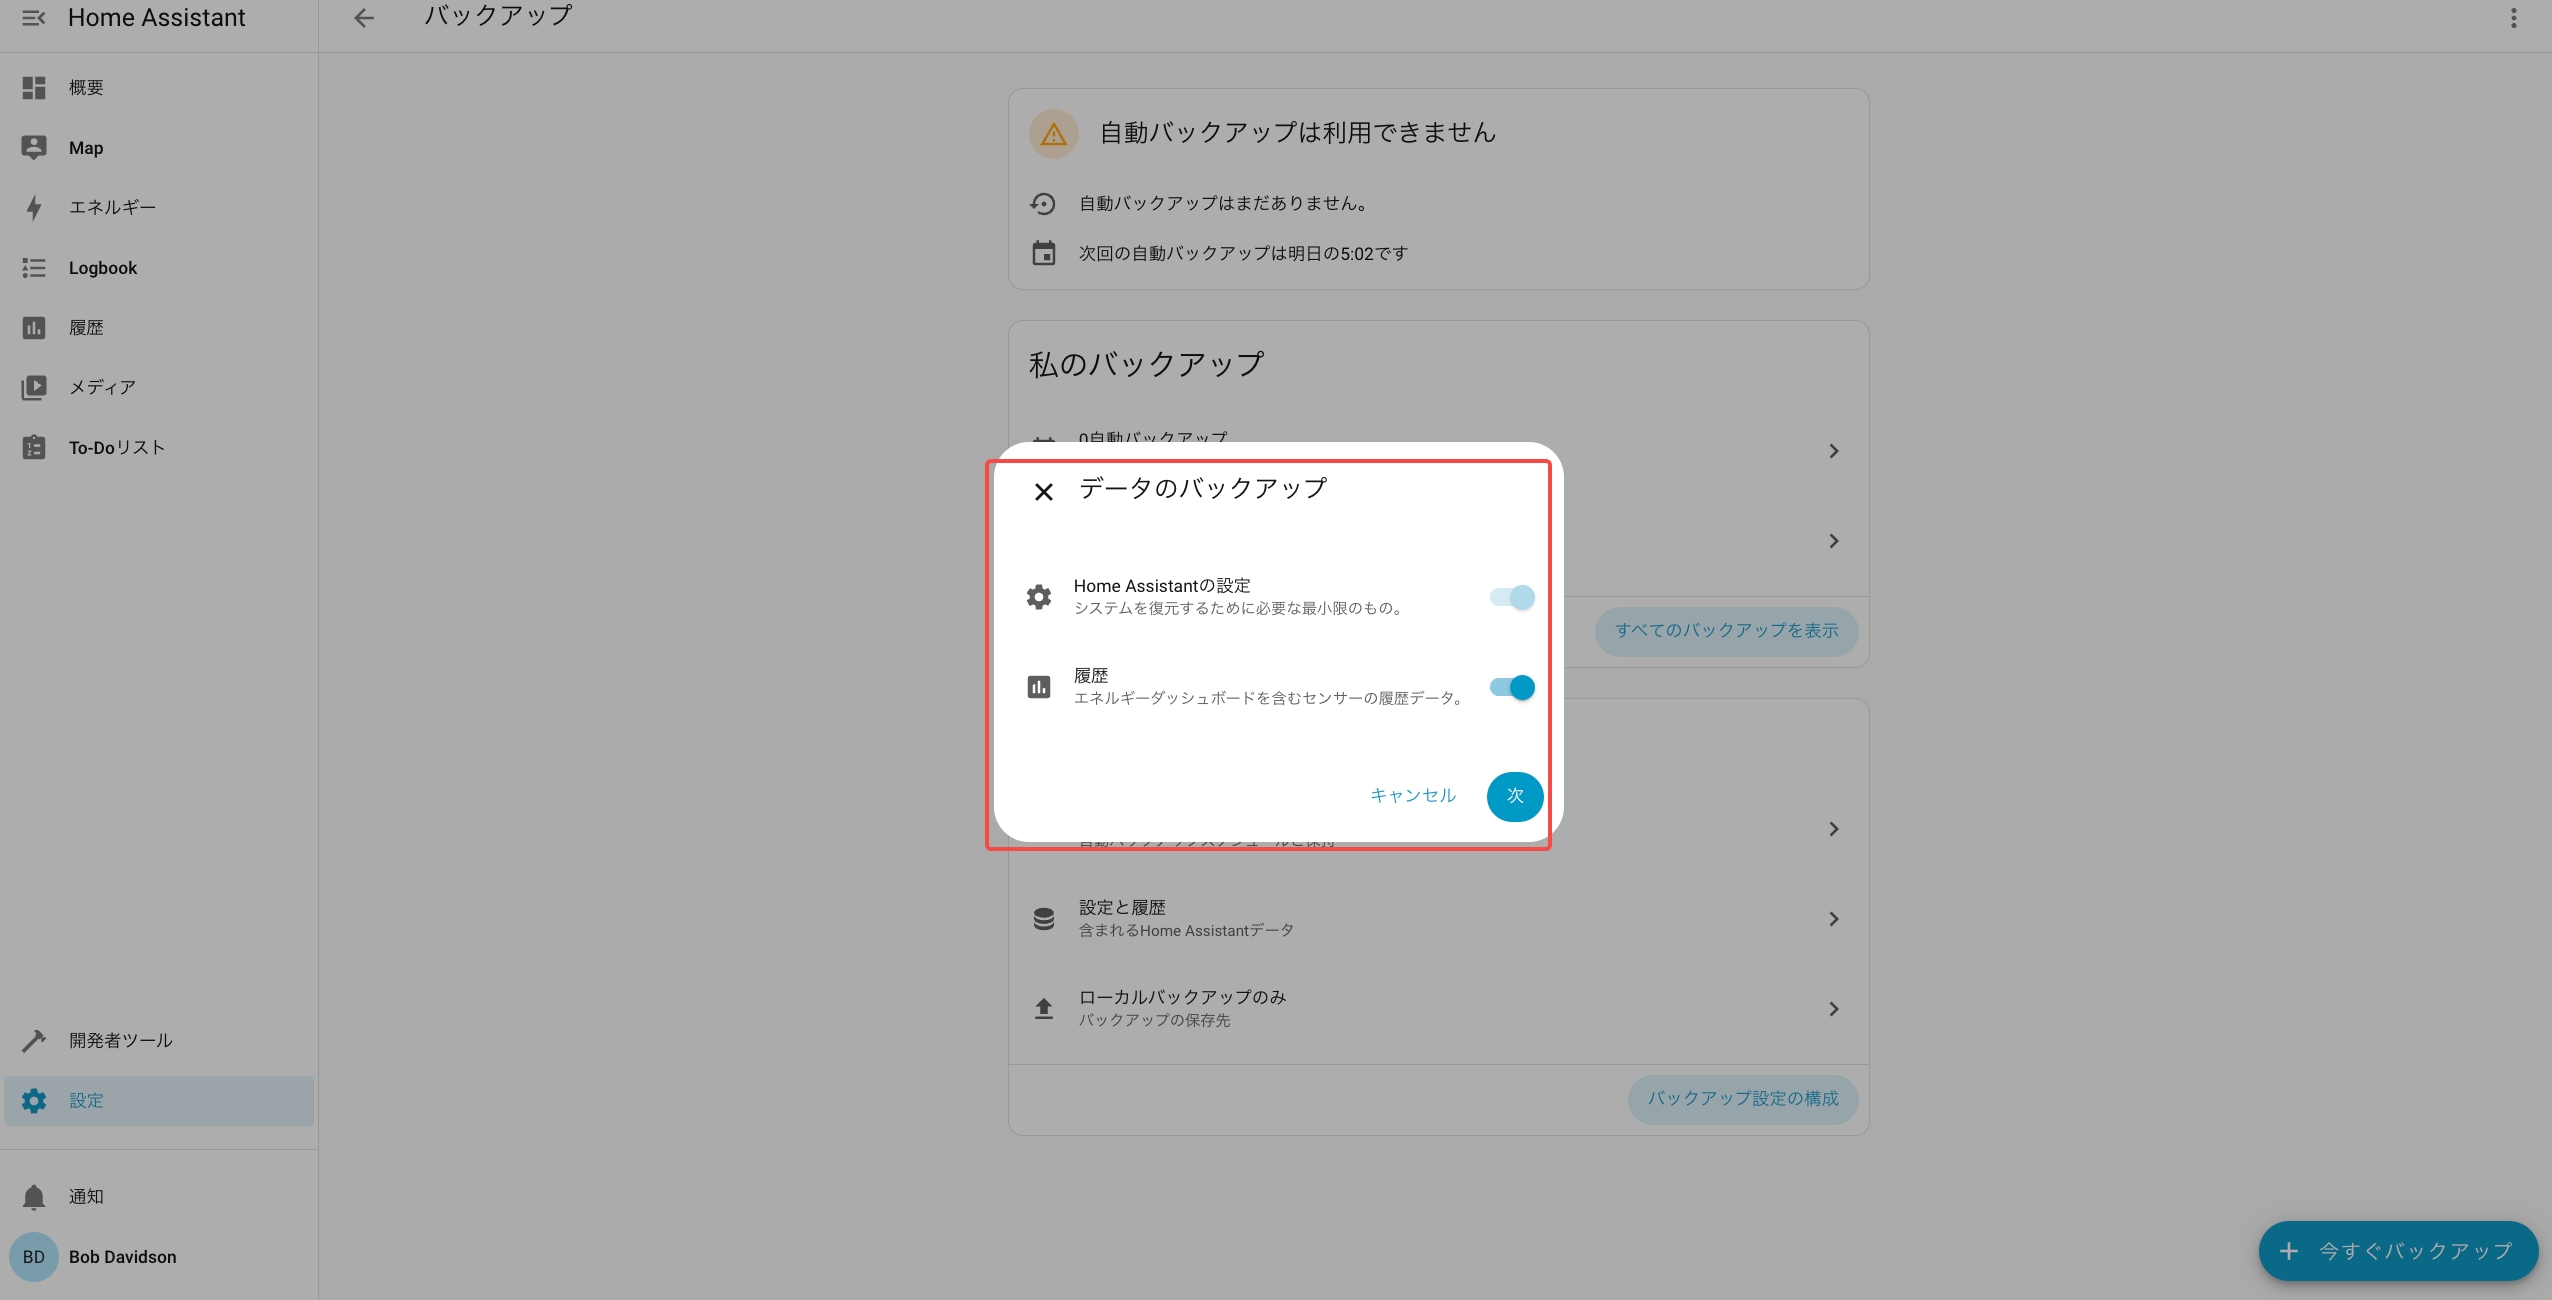Click the エネルギー lightning bolt icon

(x=34, y=208)
